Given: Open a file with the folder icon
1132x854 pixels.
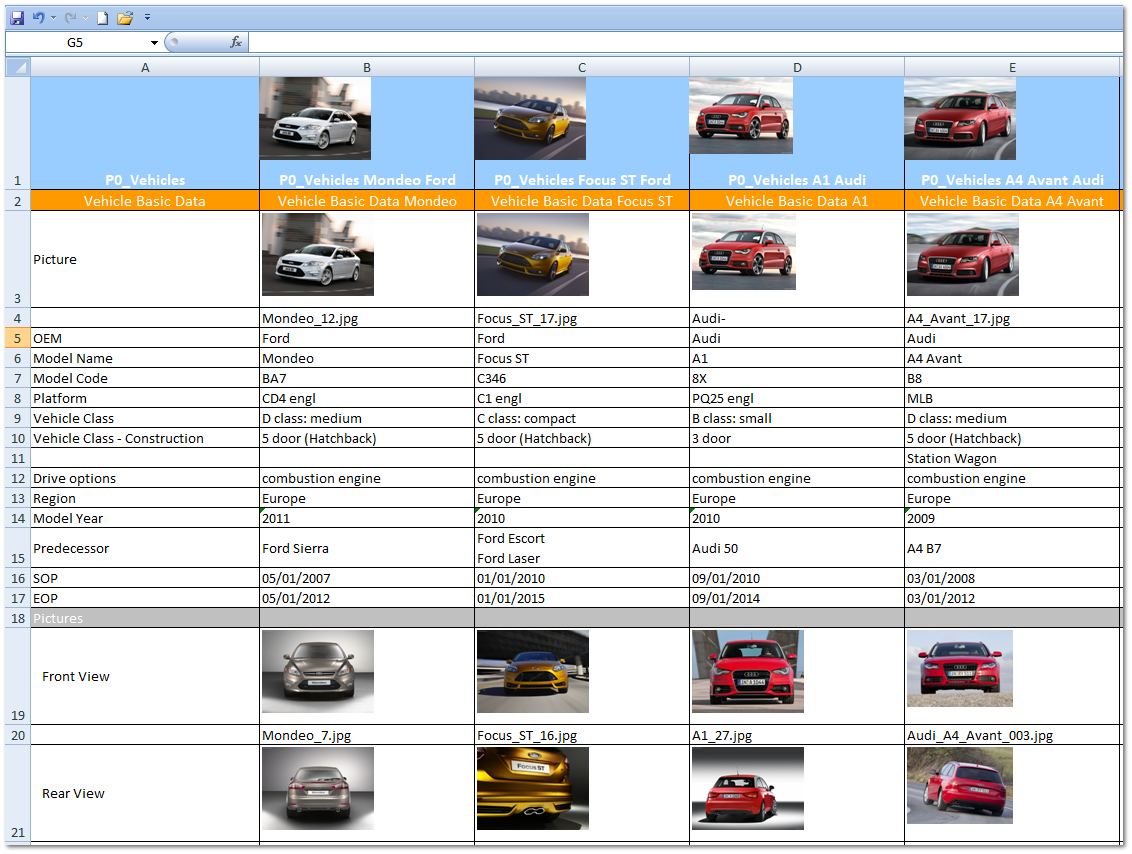Looking at the screenshot, I should coord(125,18).
